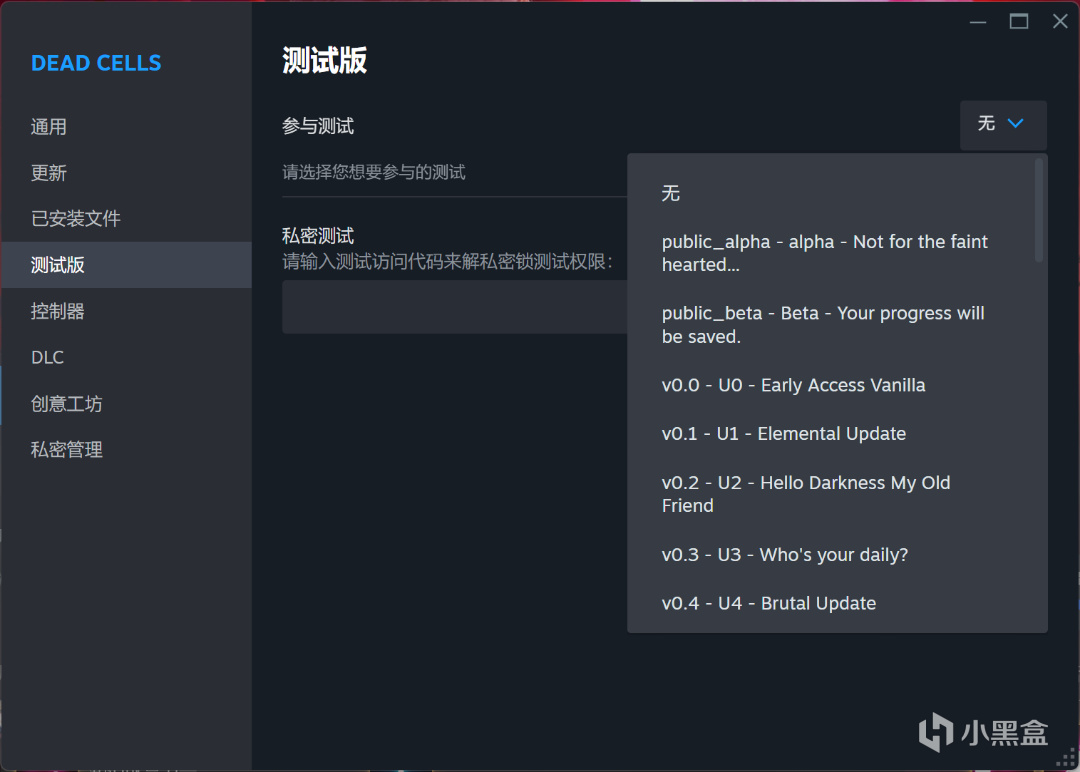Open the 通用 settings tab
This screenshot has width=1080, height=772.
pyautogui.click(x=49, y=127)
